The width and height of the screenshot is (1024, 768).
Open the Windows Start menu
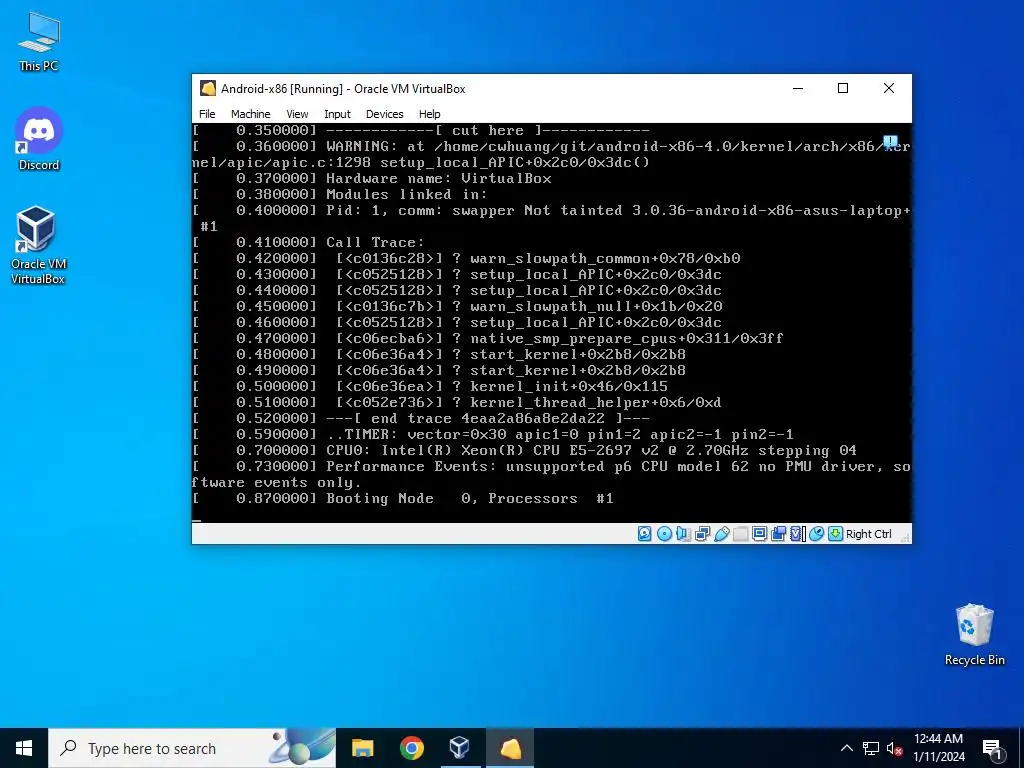pyautogui.click(x=24, y=748)
